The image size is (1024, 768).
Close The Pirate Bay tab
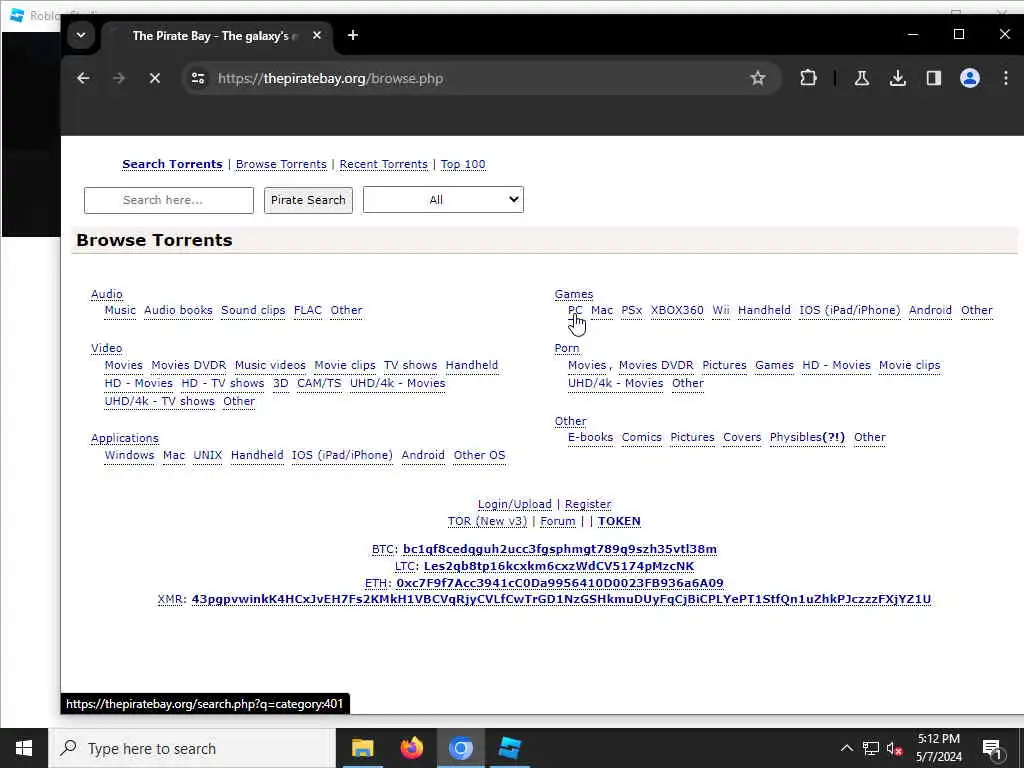[x=317, y=35]
